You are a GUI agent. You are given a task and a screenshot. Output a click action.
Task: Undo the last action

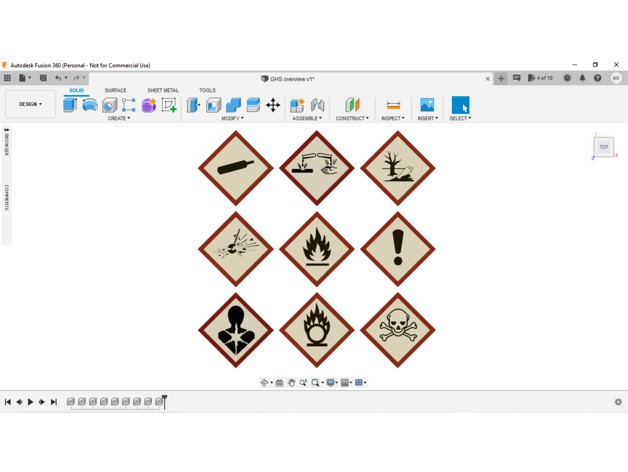(x=58, y=78)
